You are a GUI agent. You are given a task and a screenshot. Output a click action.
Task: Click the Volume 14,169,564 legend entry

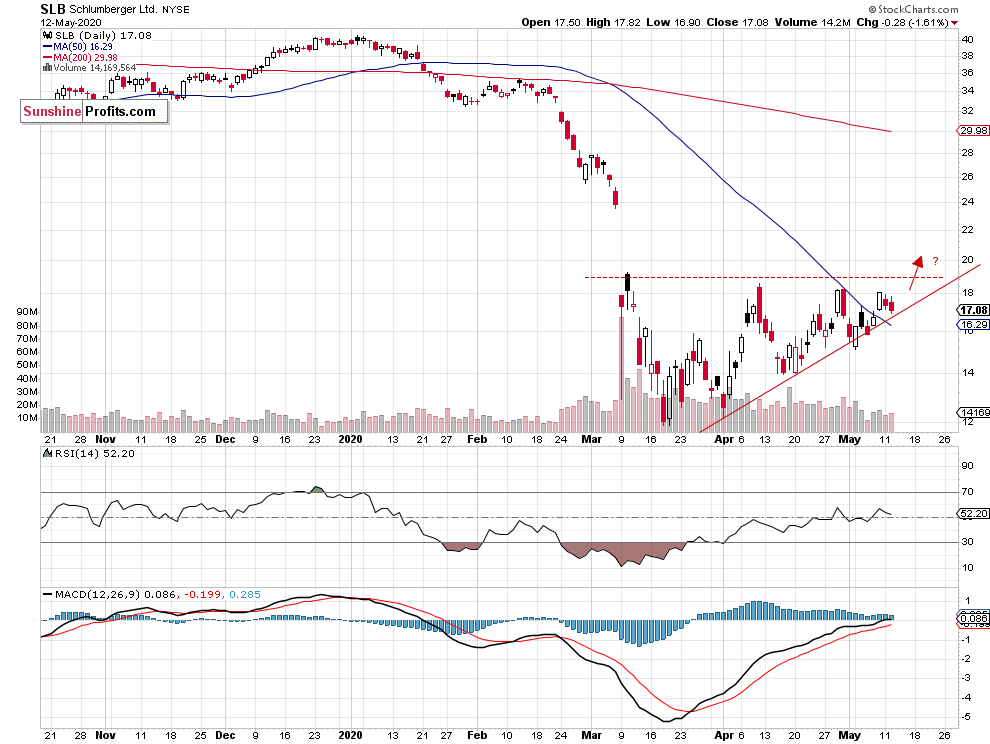click(x=95, y=68)
